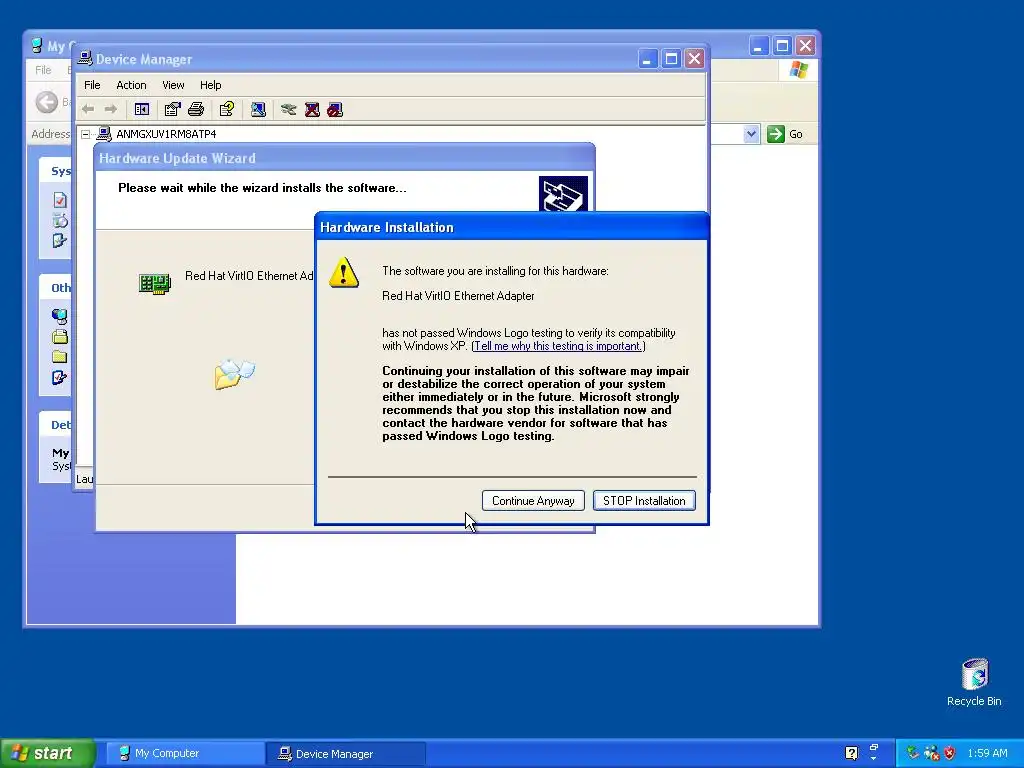Image resolution: width=1024 pixels, height=768 pixels.
Task: Click the Hardware Update Wizard title bar
Action: click(345, 158)
